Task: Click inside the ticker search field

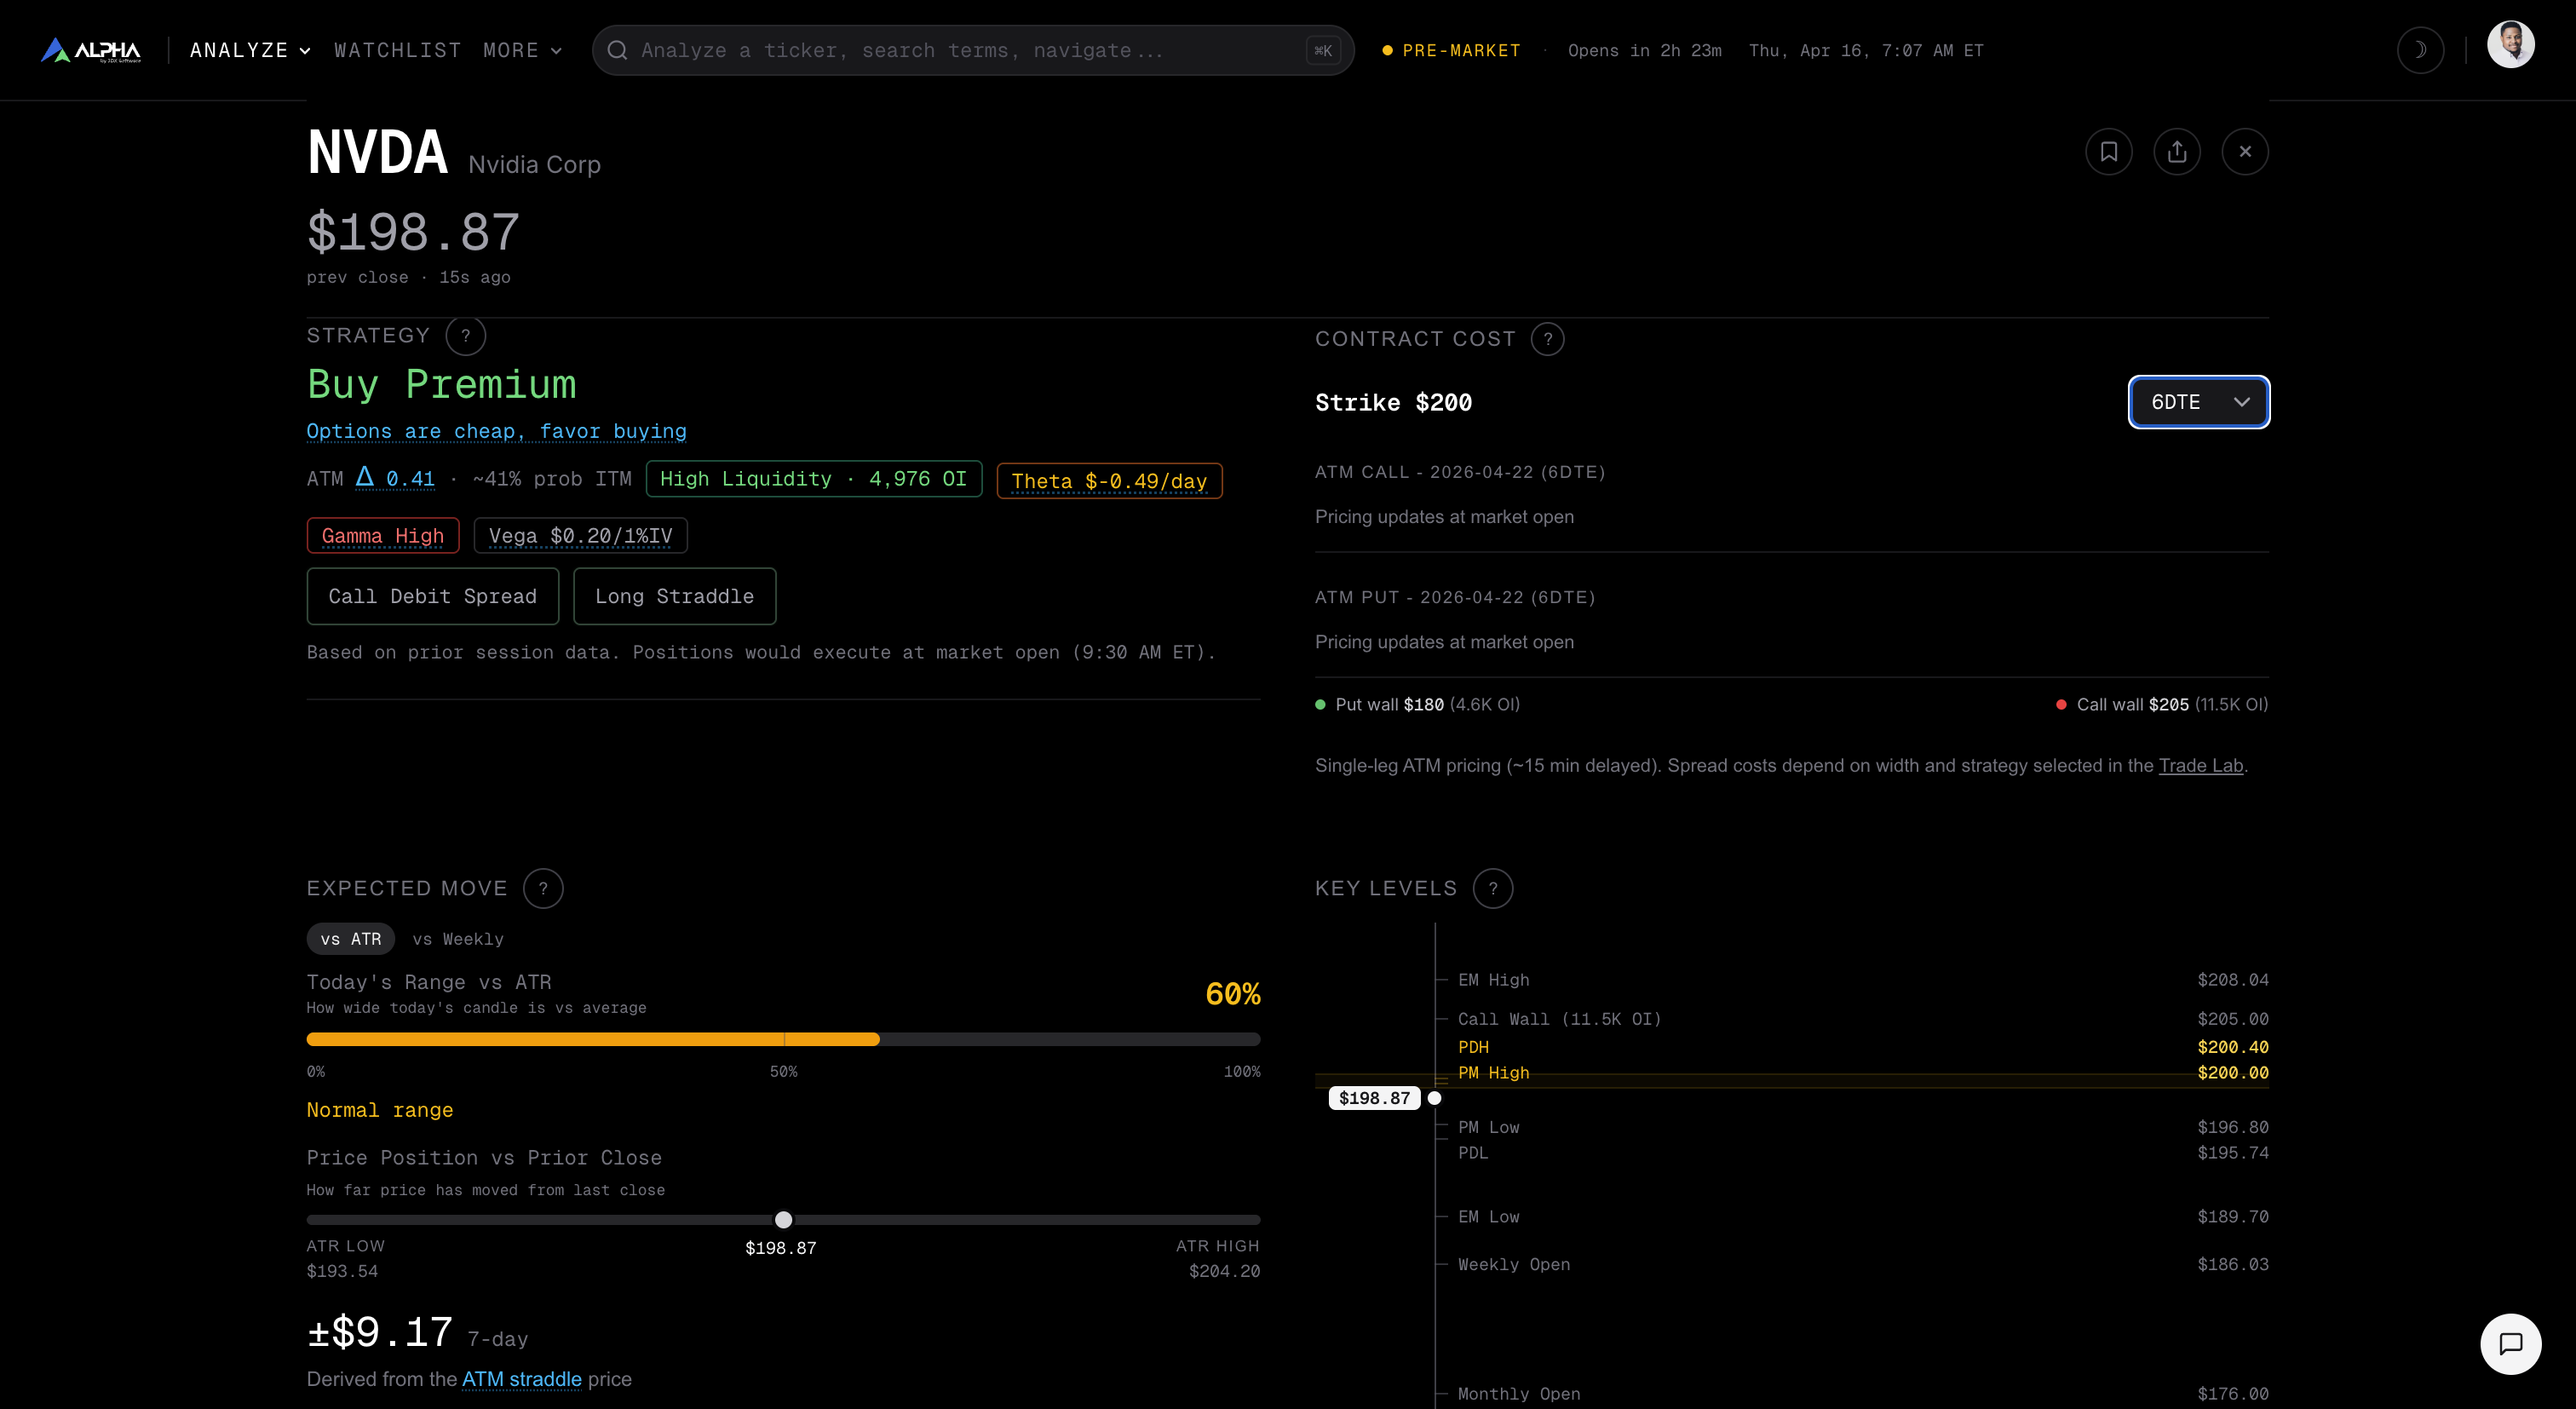Action: (x=950, y=50)
